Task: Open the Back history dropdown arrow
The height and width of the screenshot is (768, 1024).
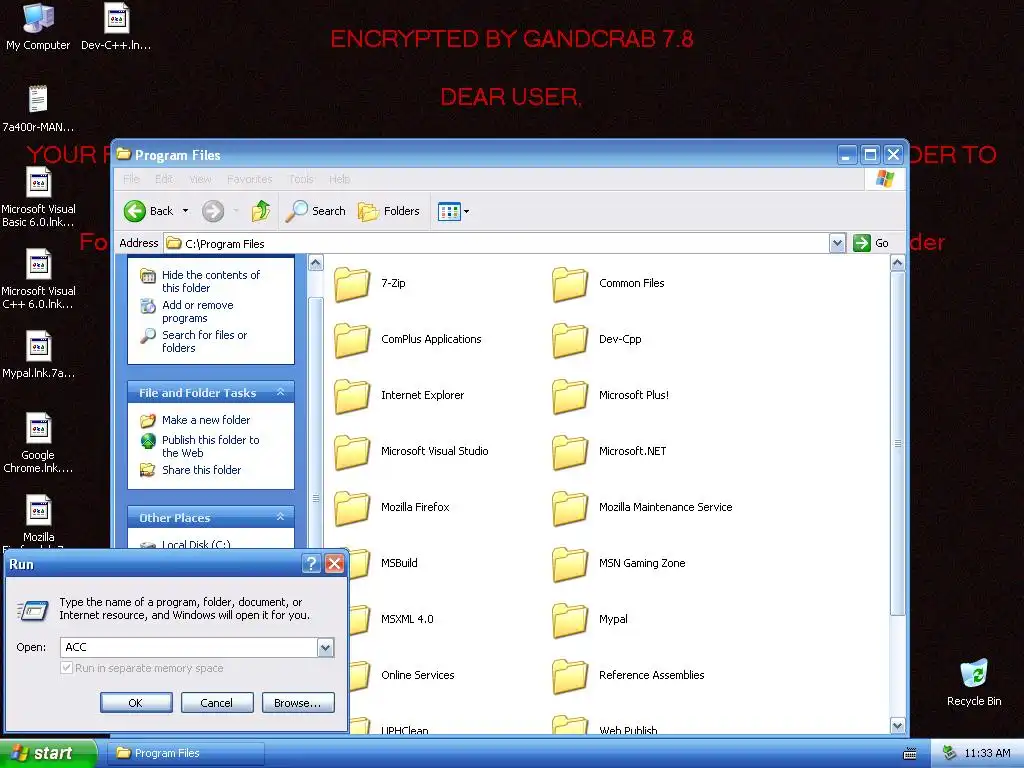Action: 185,211
